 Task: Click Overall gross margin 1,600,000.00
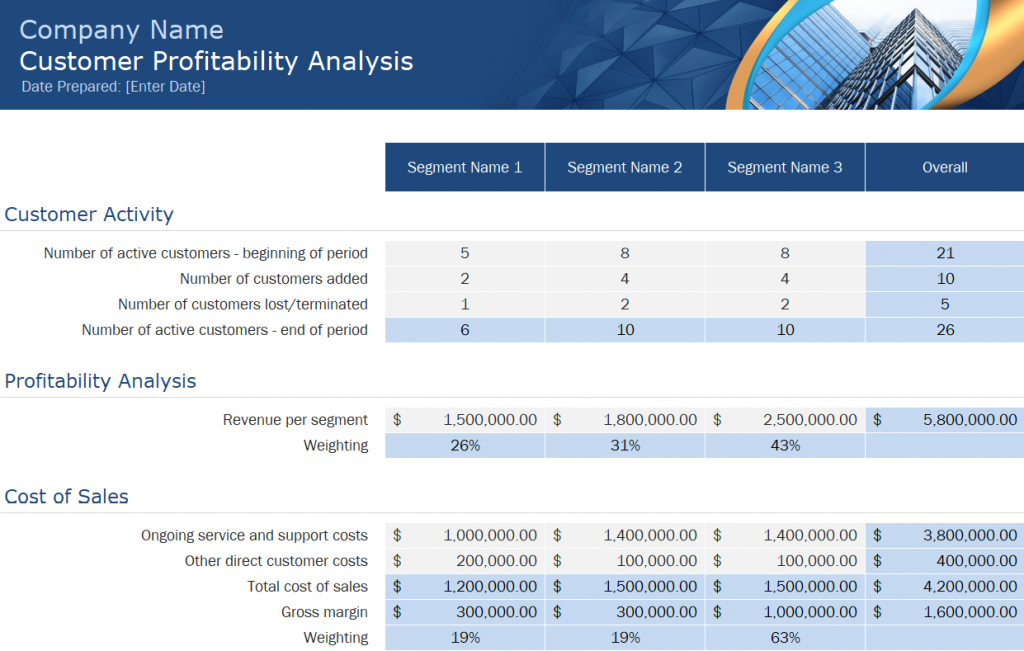click(945, 612)
